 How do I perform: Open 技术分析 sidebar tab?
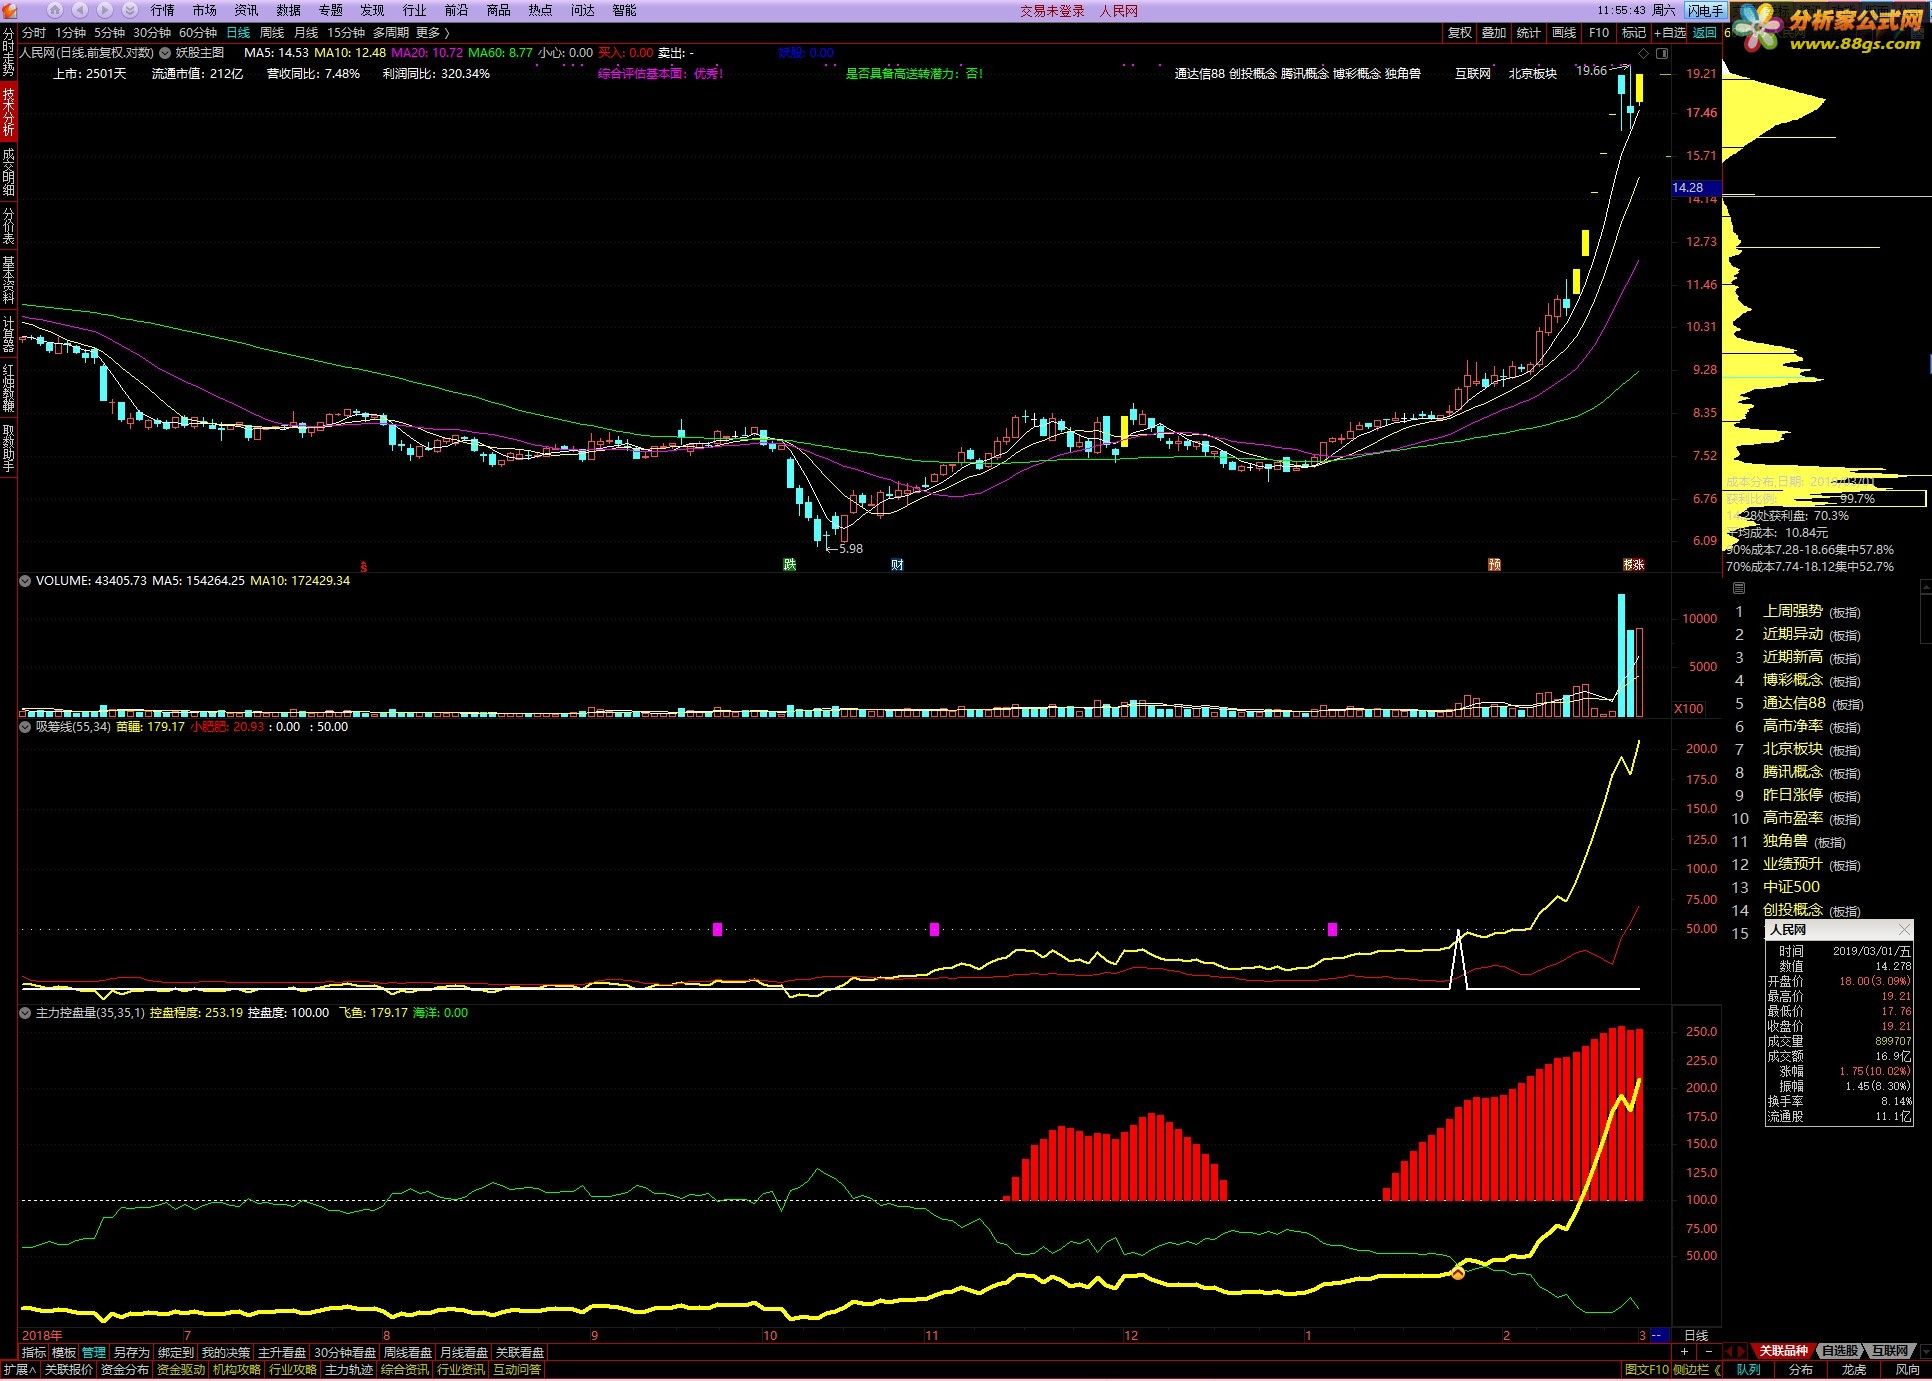(x=8, y=112)
